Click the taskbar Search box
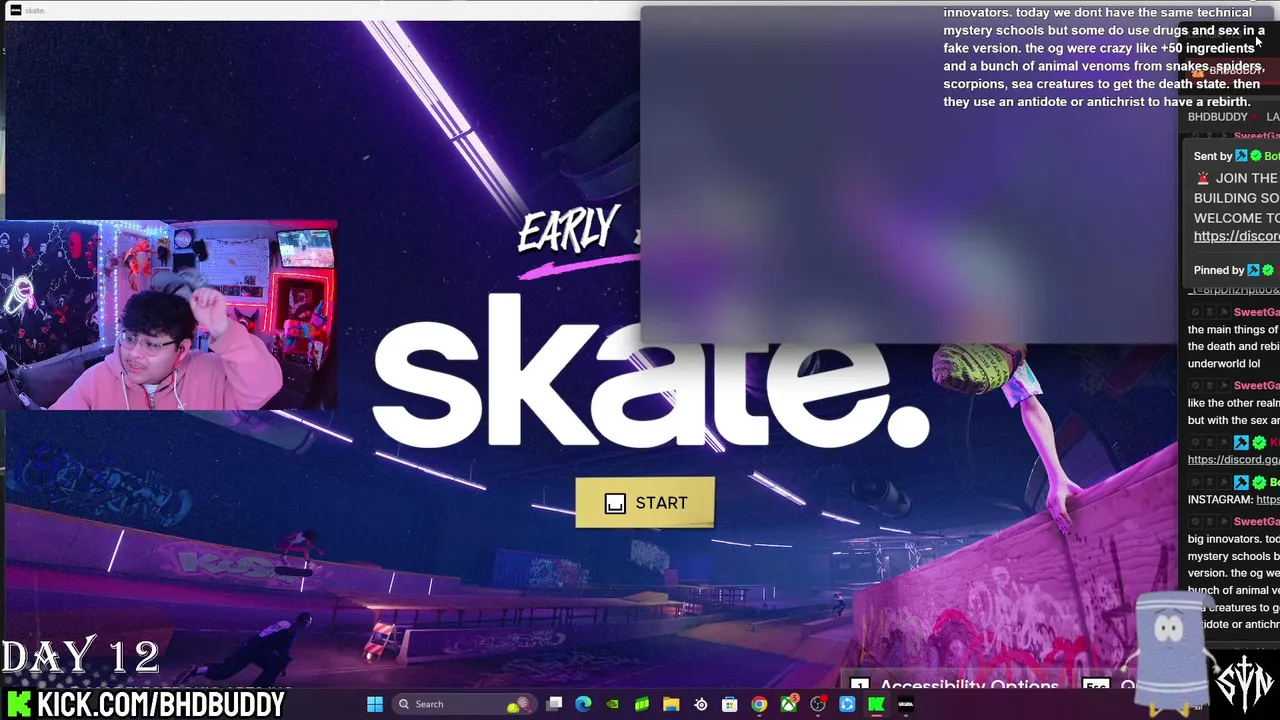The height and width of the screenshot is (720, 1280). pyautogui.click(x=464, y=704)
